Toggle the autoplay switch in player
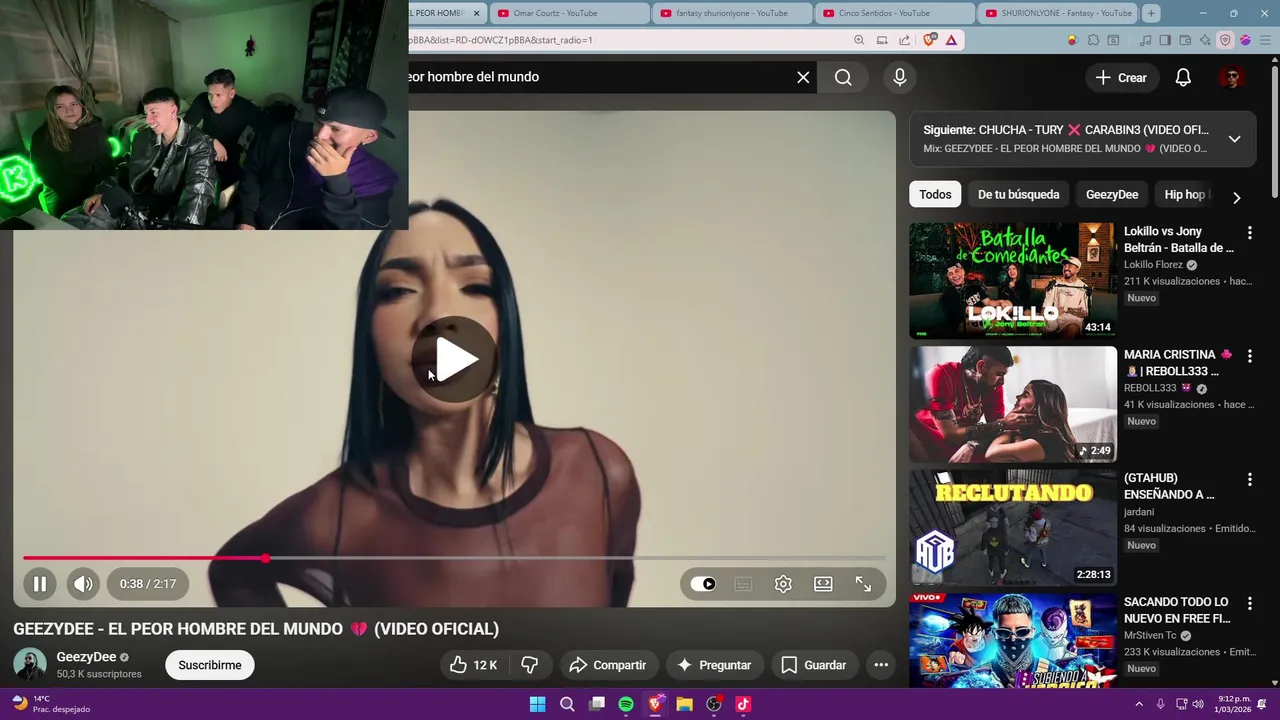The image size is (1280, 720). coord(704,584)
